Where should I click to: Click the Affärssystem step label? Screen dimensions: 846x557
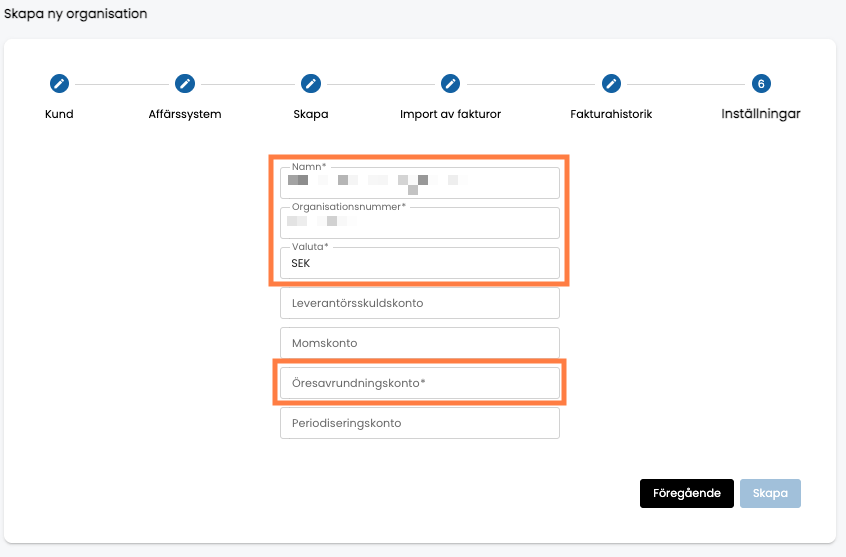pos(185,114)
